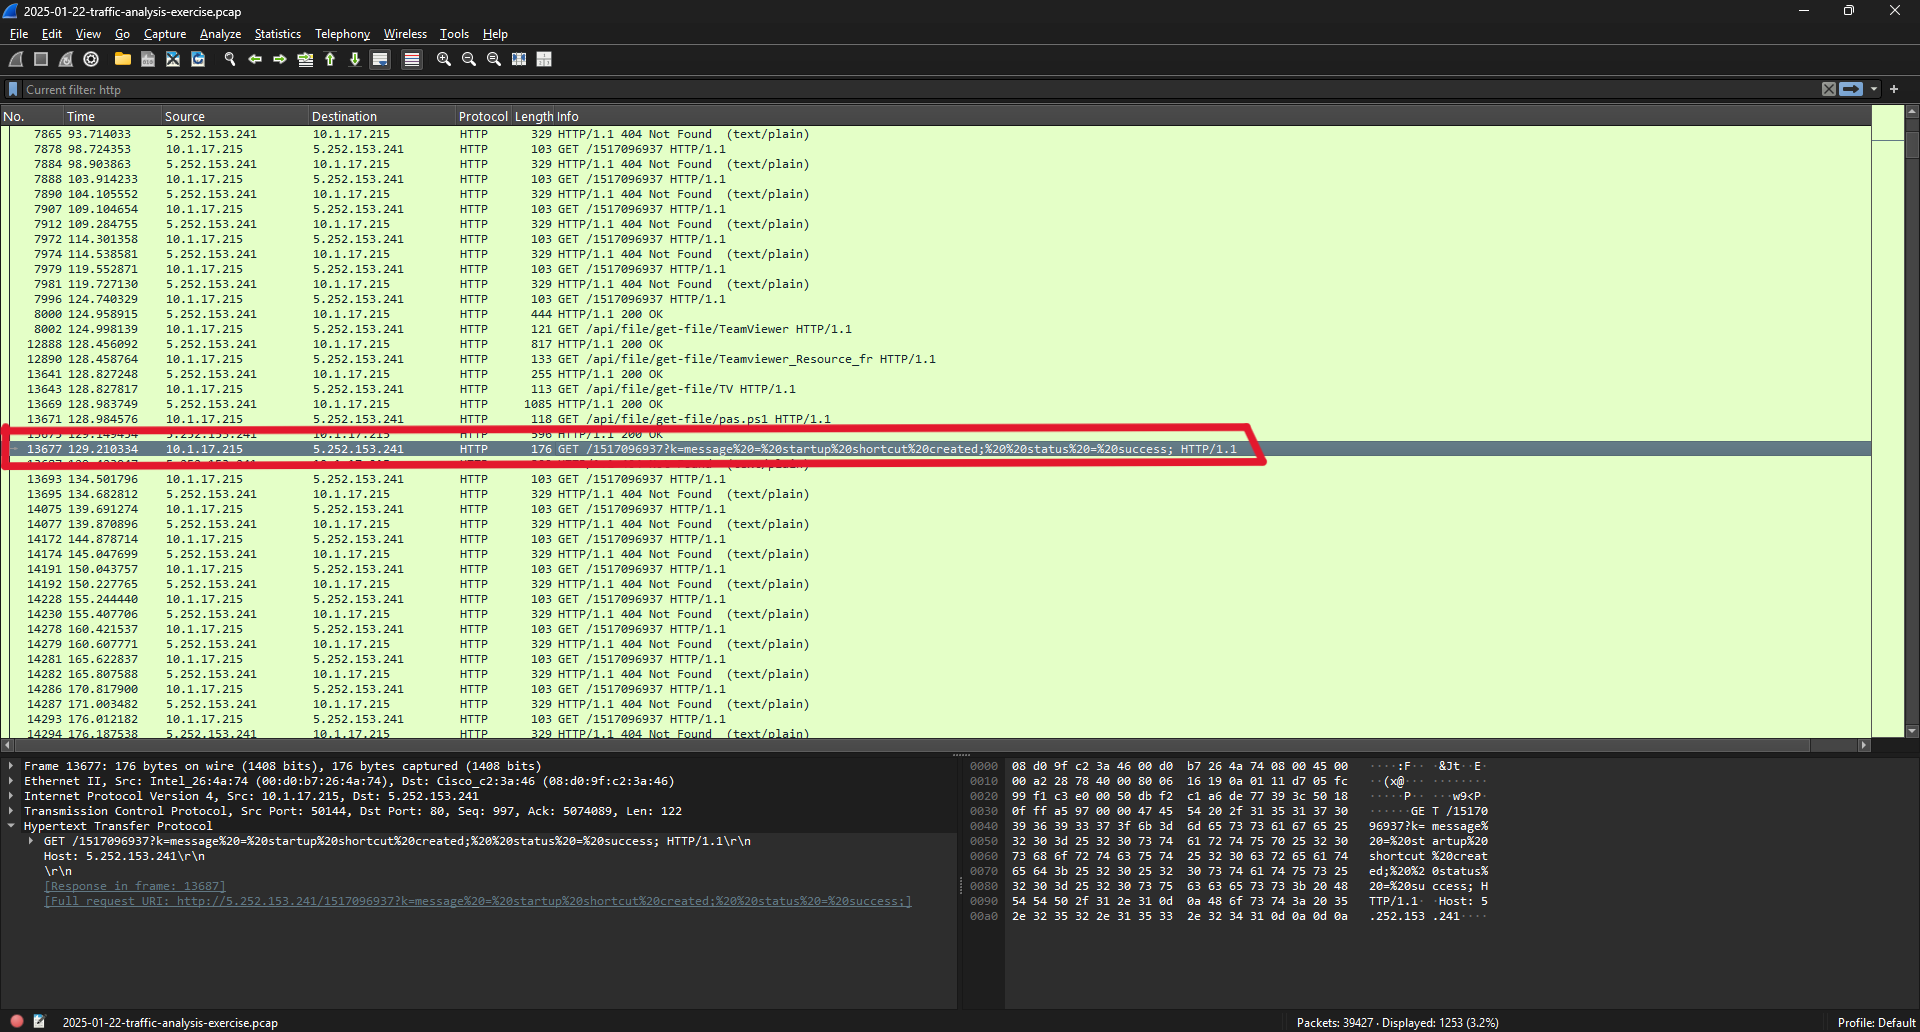Viewport: 1920px width, 1032px height.
Task: Click the start capture shark fin icon
Action: 16,60
